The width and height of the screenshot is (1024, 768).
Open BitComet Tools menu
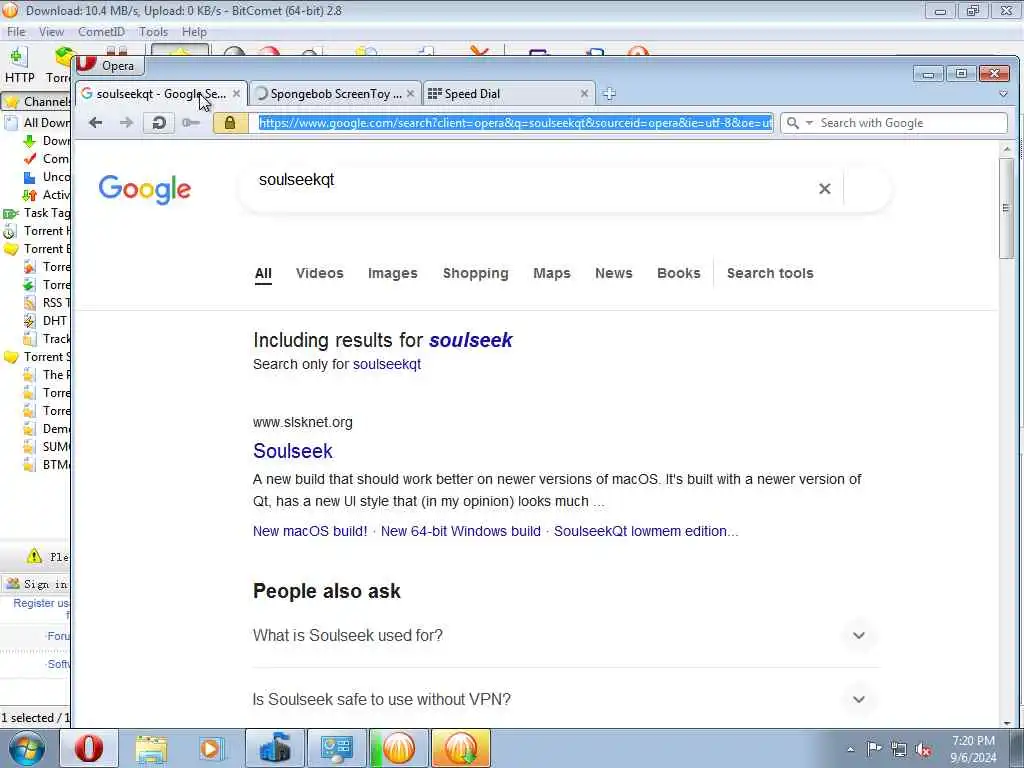pyautogui.click(x=153, y=31)
